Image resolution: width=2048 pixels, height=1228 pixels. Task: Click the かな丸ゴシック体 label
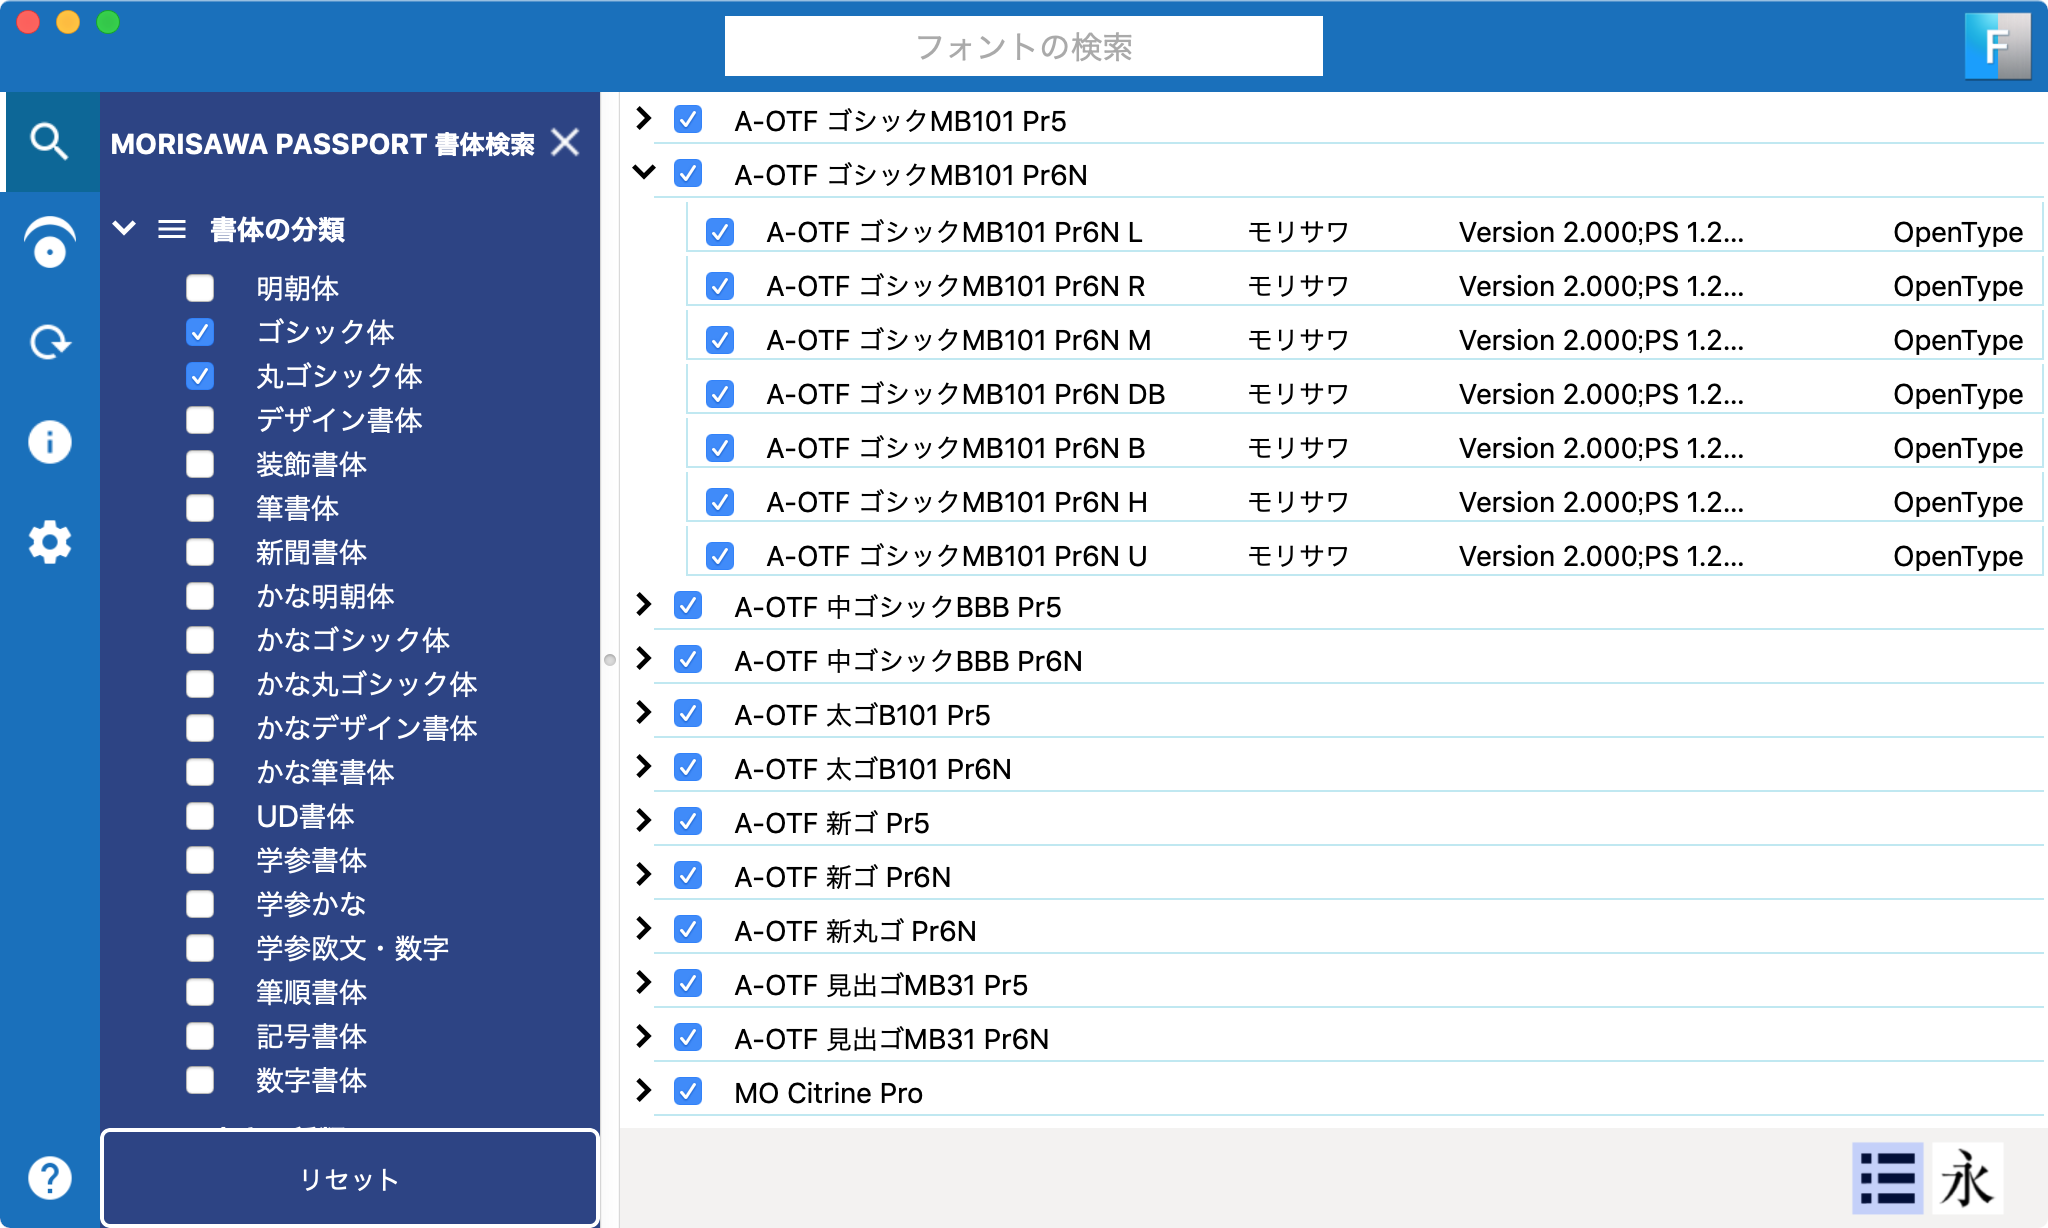click(366, 684)
